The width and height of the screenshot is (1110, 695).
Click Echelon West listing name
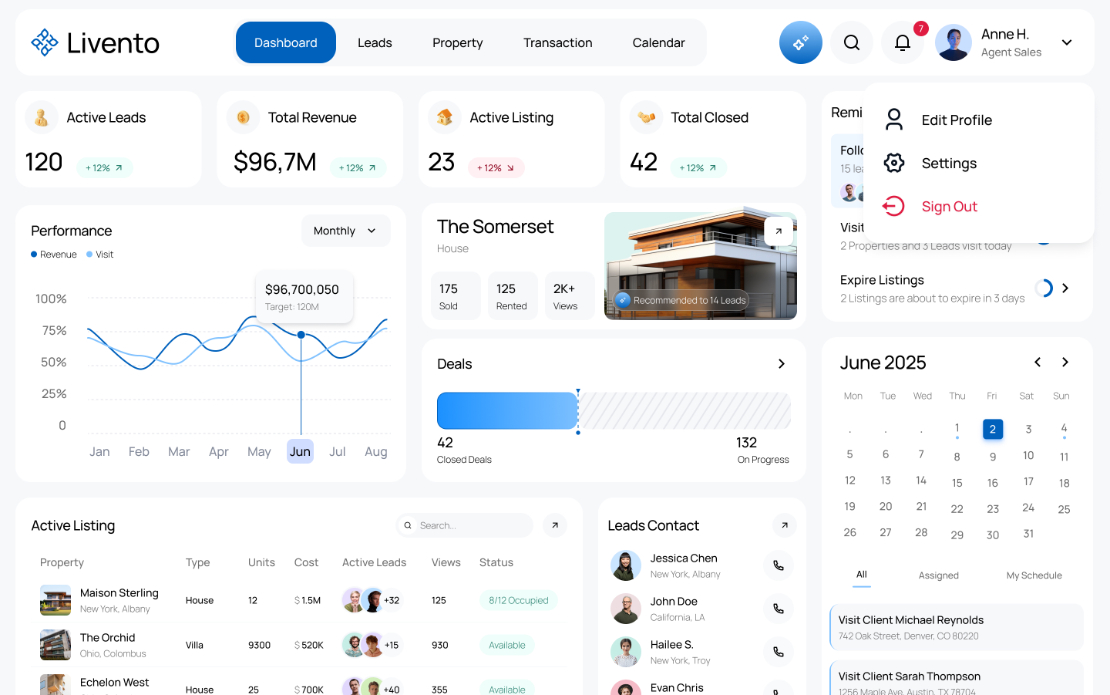114,682
